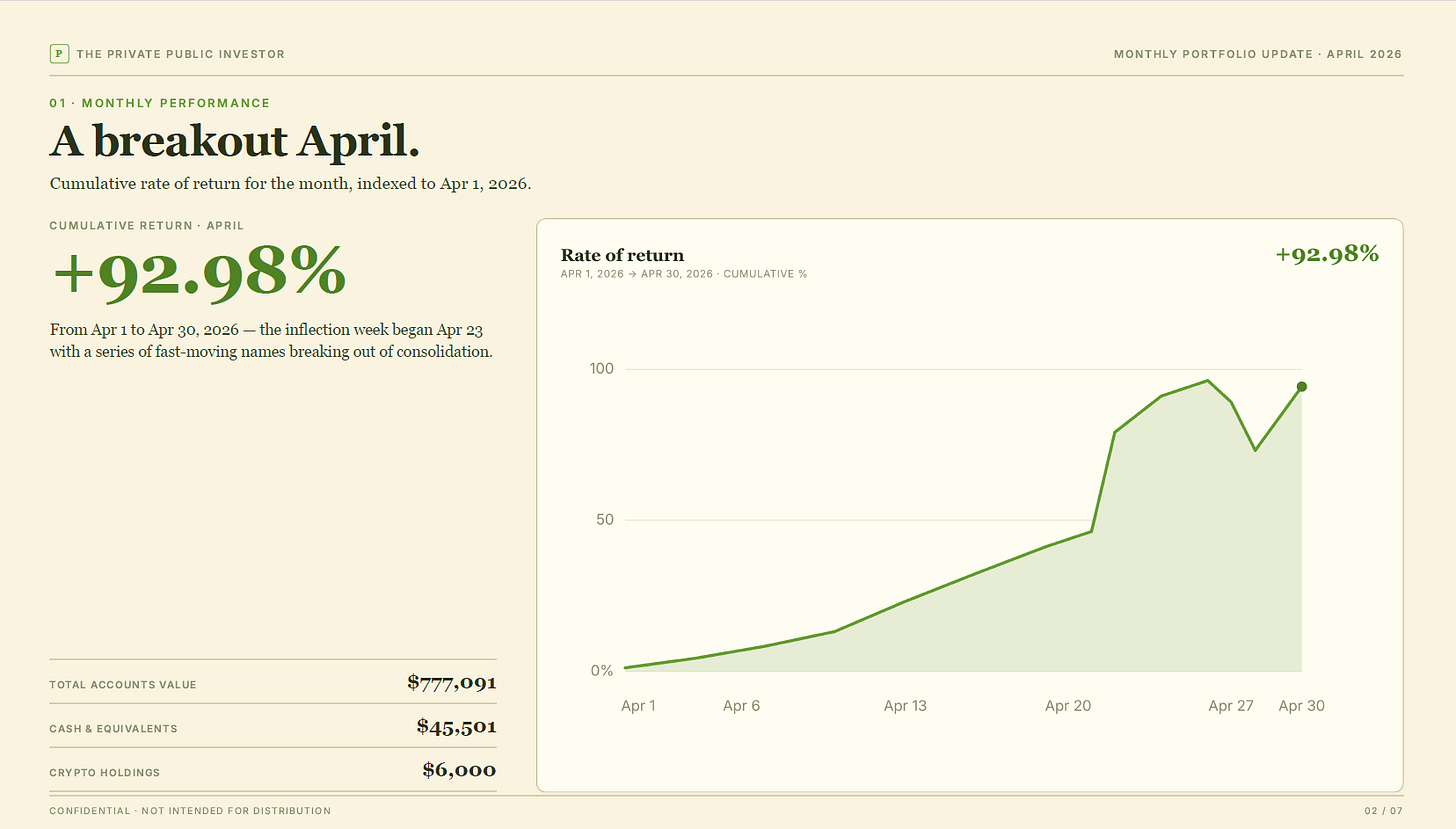Screen dimensions: 1456x829
Task: Click the 'Apr 20' x-axis label
Action: tap(1068, 706)
